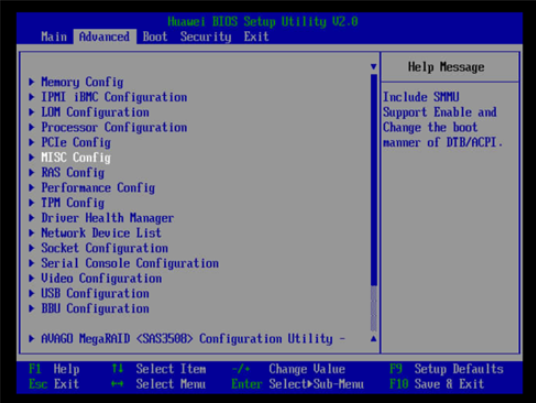Open IPMI iBMC Configuration submenu
Image resolution: width=536 pixels, height=404 pixels.
point(114,97)
